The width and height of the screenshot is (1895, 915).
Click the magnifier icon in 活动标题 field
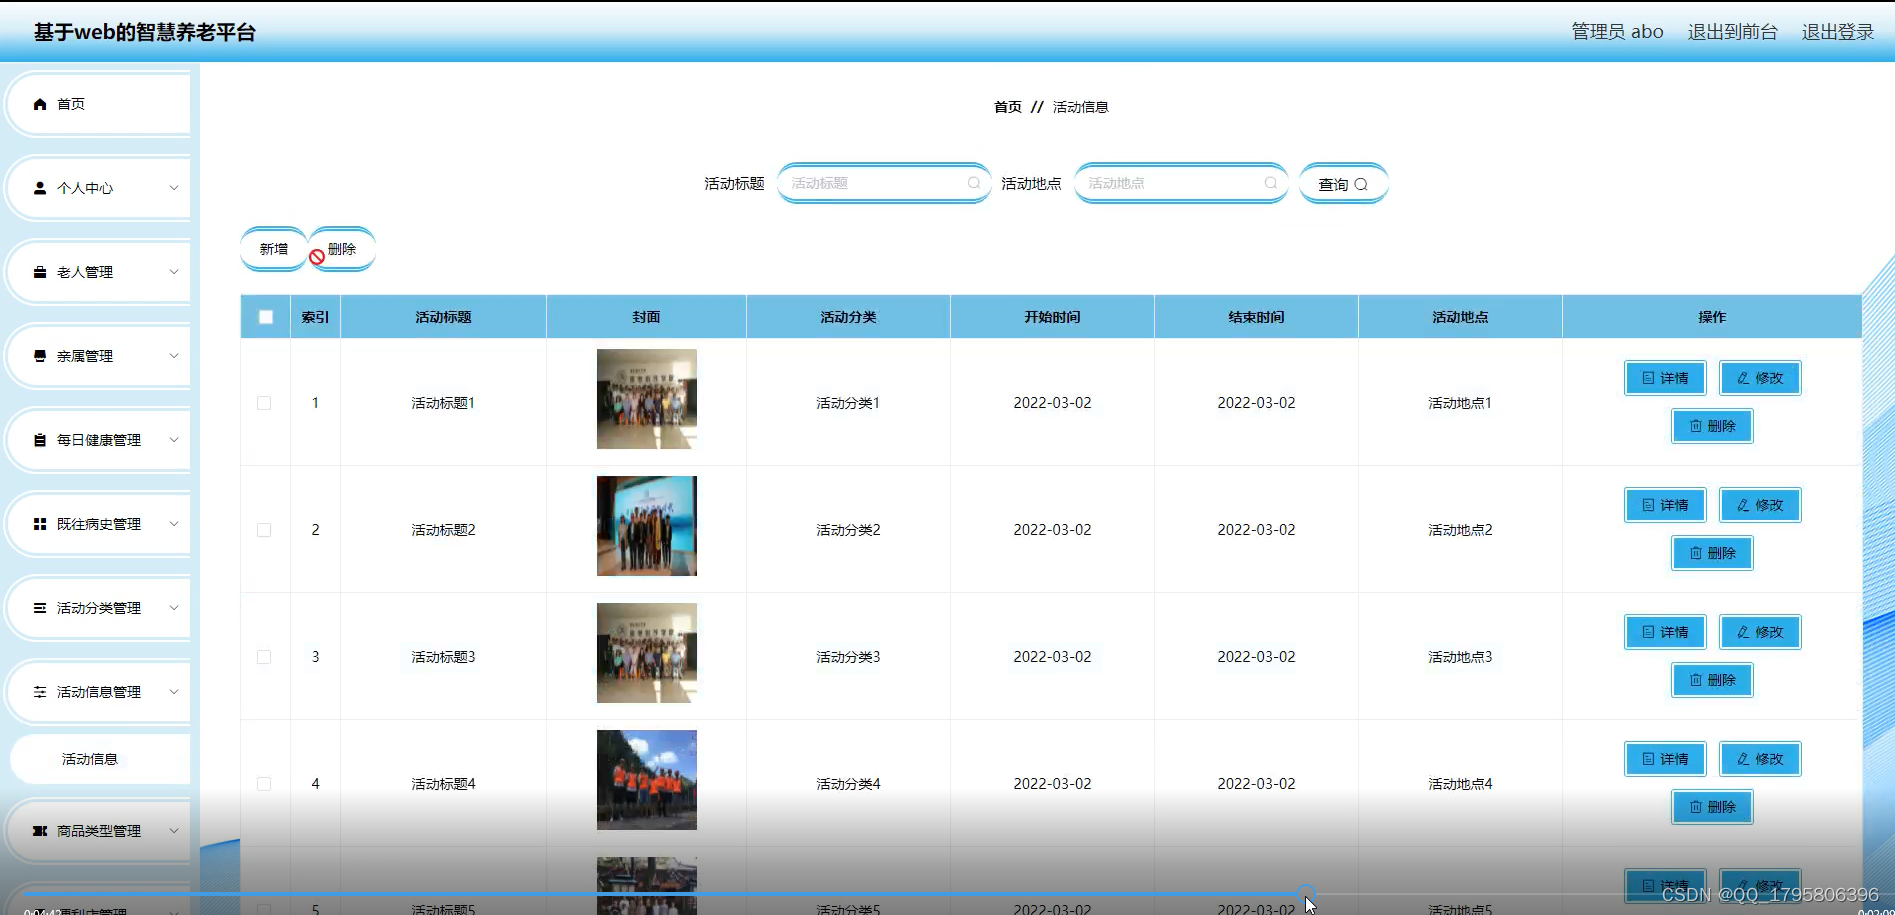point(974,183)
